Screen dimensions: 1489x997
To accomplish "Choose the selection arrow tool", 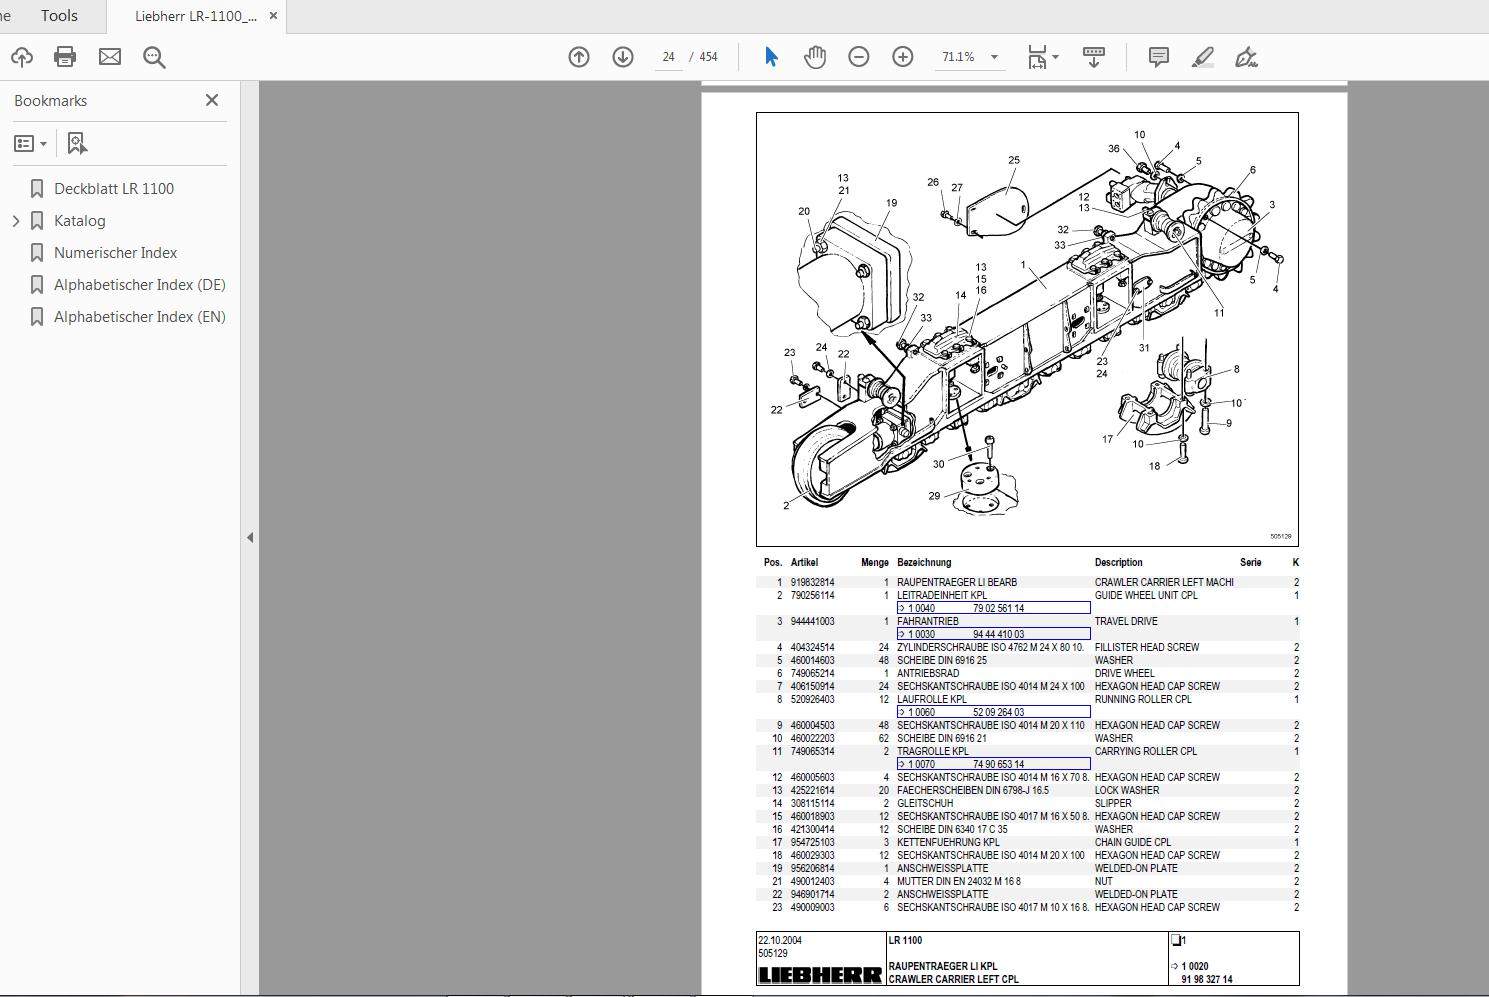I will tap(770, 57).
